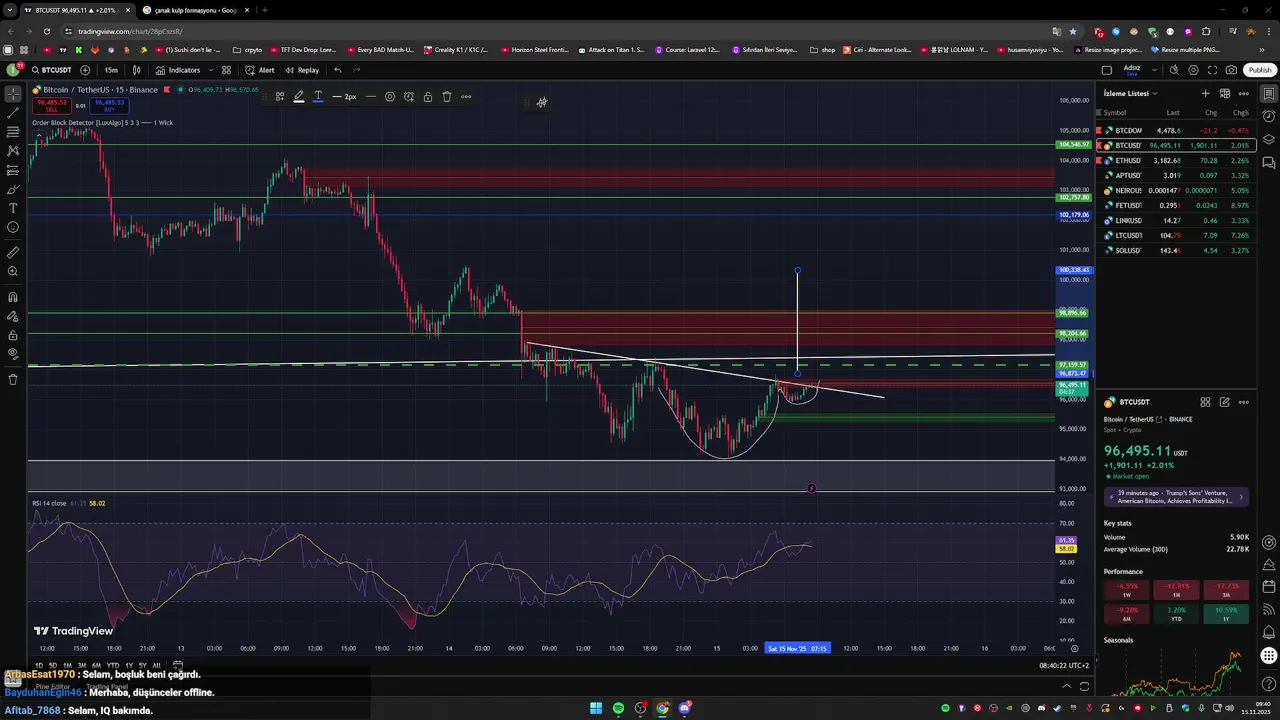Open the advanced view icon in watchlist header
The image size is (1280, 720).
point(1224,93)
